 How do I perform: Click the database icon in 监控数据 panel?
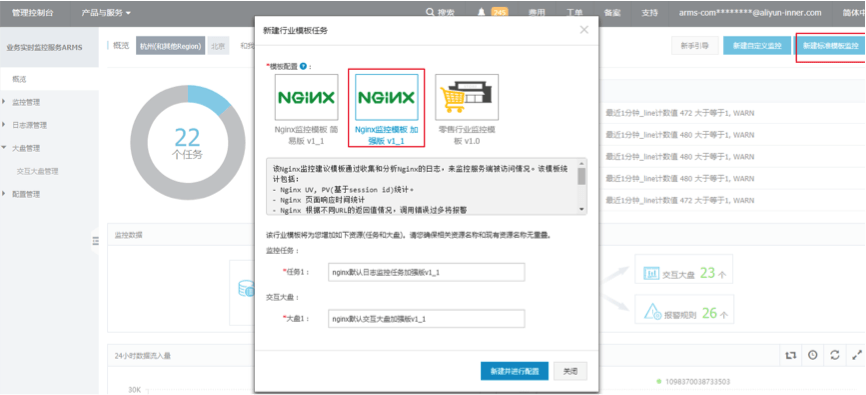pyautogui.click(x=246, y=289)
